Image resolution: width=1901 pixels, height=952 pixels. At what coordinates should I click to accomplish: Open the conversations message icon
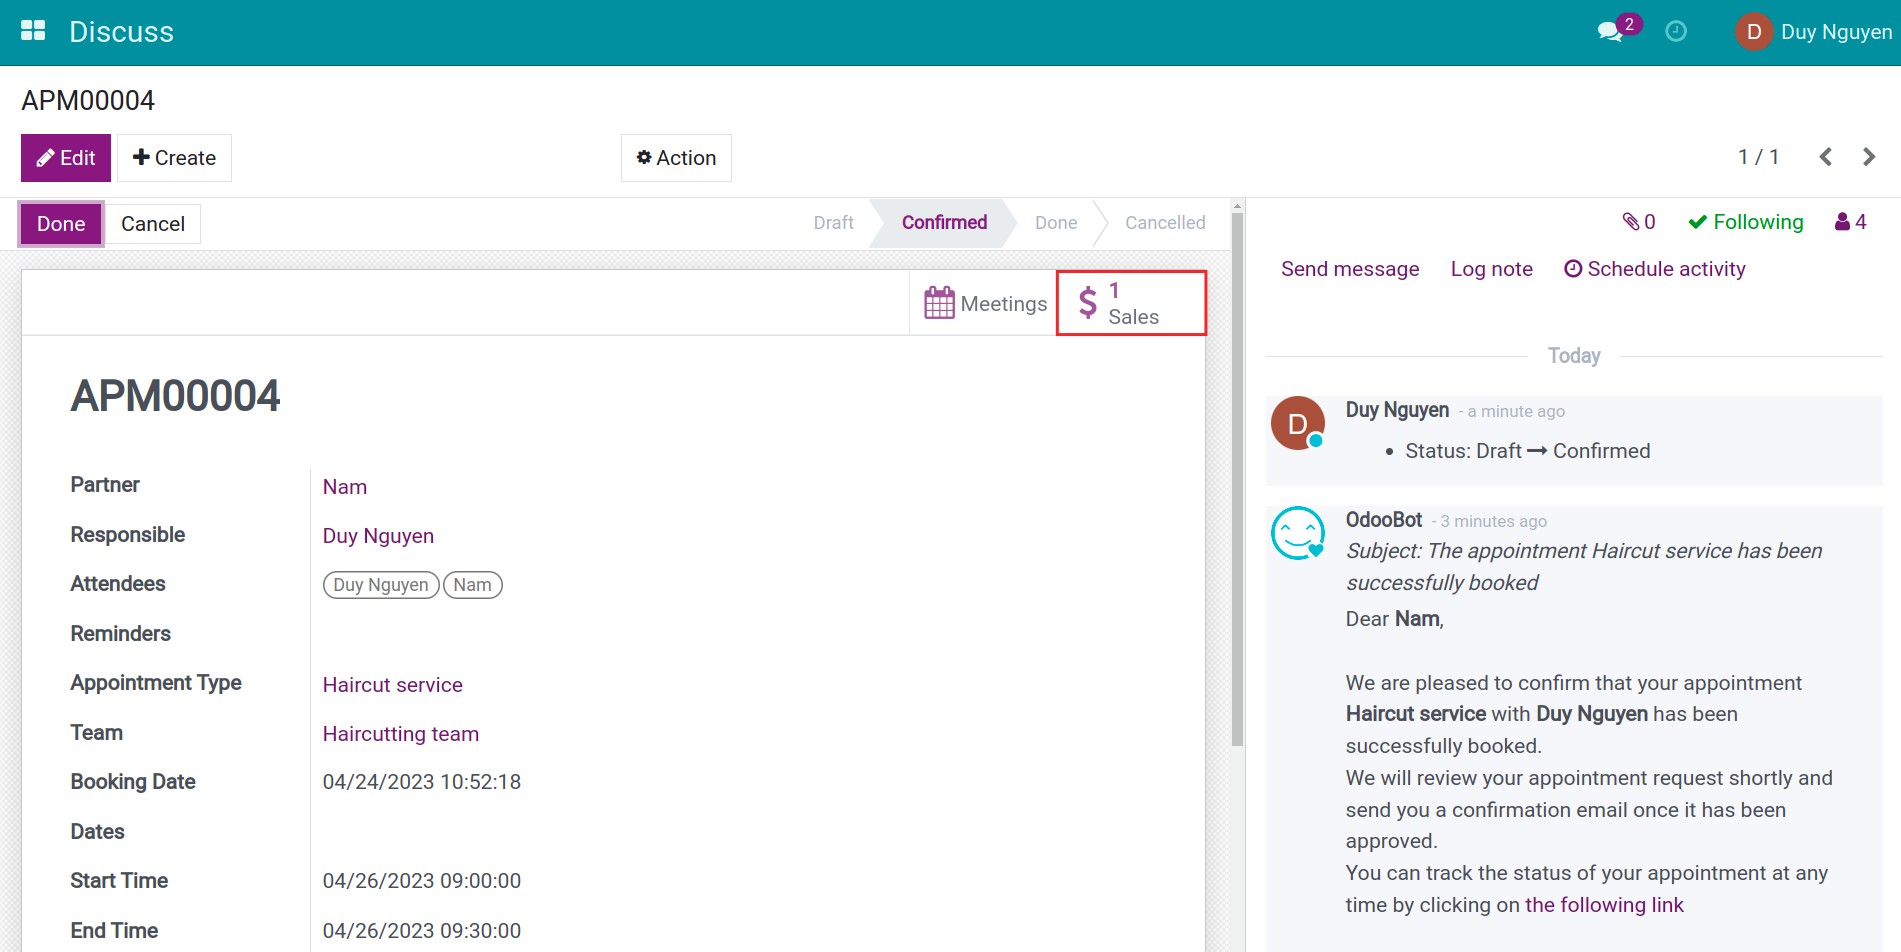point(1610,31)
